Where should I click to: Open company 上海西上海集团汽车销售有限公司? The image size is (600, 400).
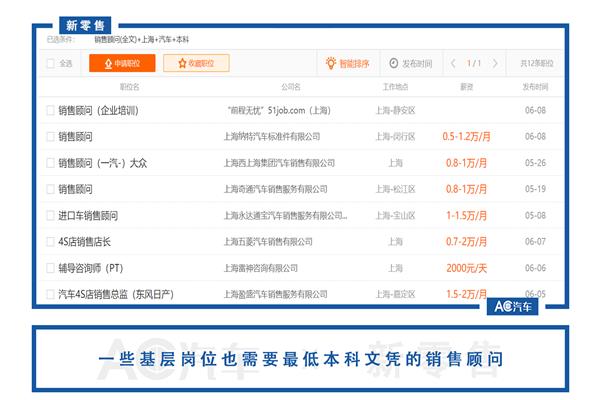click(279, 163)
